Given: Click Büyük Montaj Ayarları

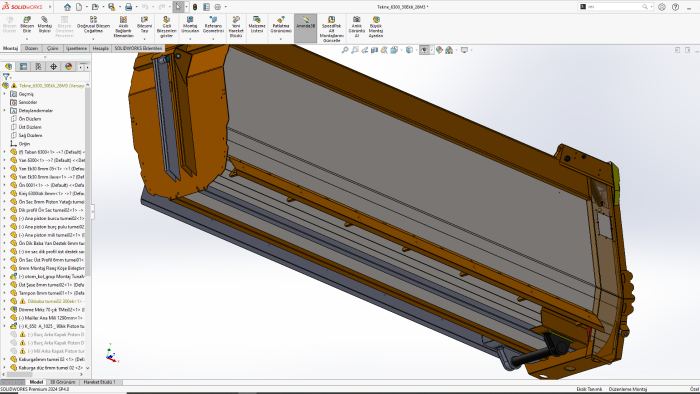Looking at the screenshot, I should pos(376,27).
